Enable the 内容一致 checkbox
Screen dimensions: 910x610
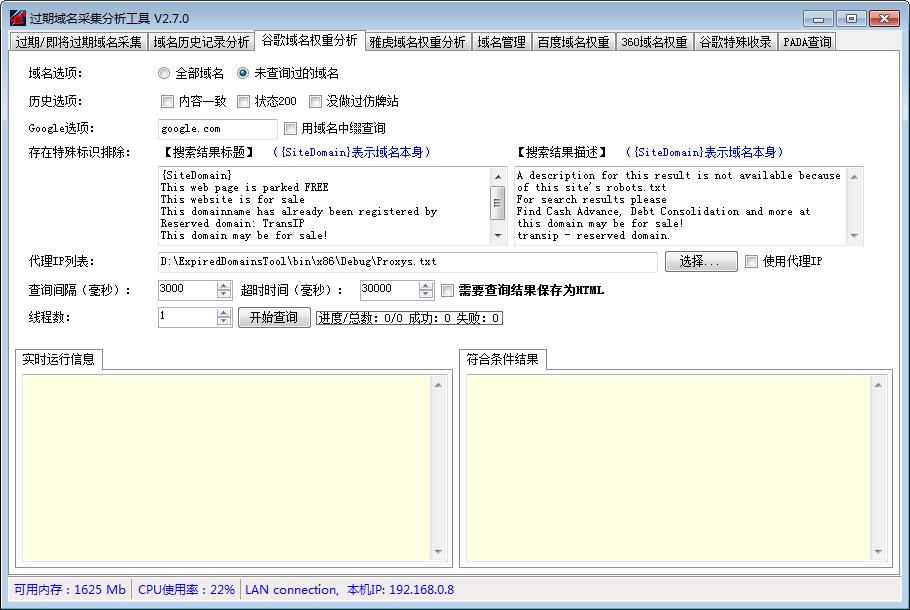(168, 101)
